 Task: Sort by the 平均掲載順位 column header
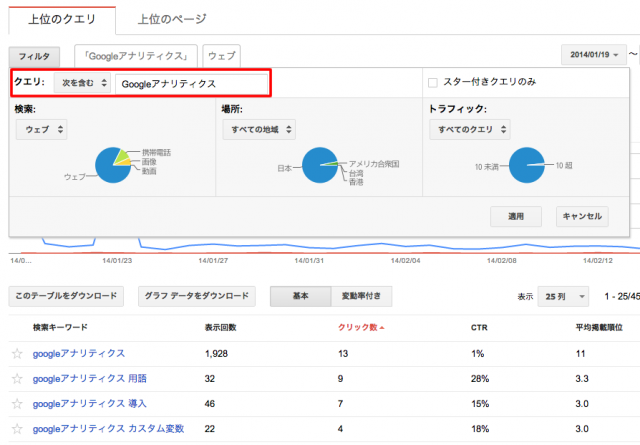(599, 327)
